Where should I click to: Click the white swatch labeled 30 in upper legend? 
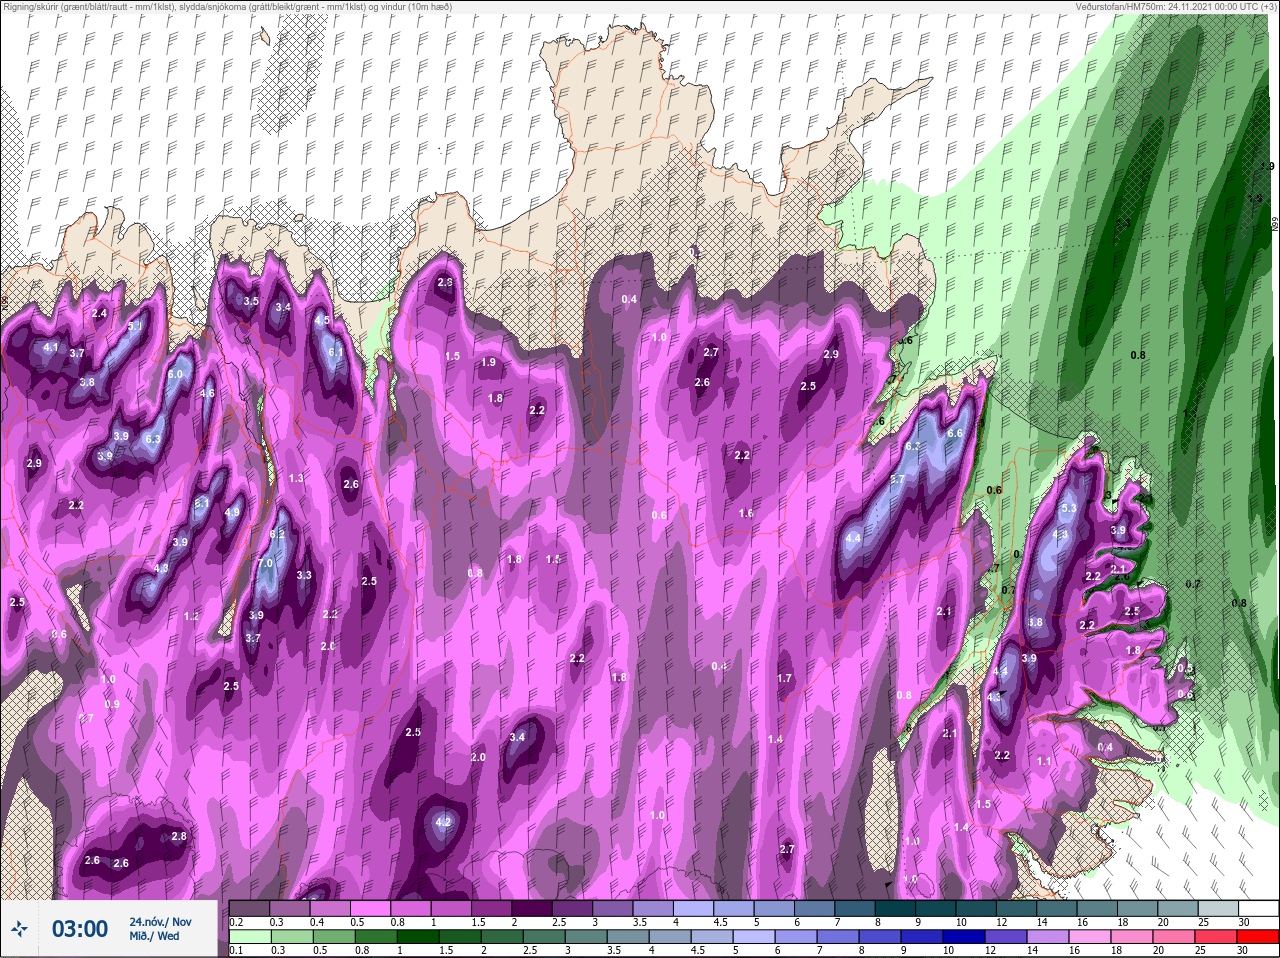point(1260,909)
